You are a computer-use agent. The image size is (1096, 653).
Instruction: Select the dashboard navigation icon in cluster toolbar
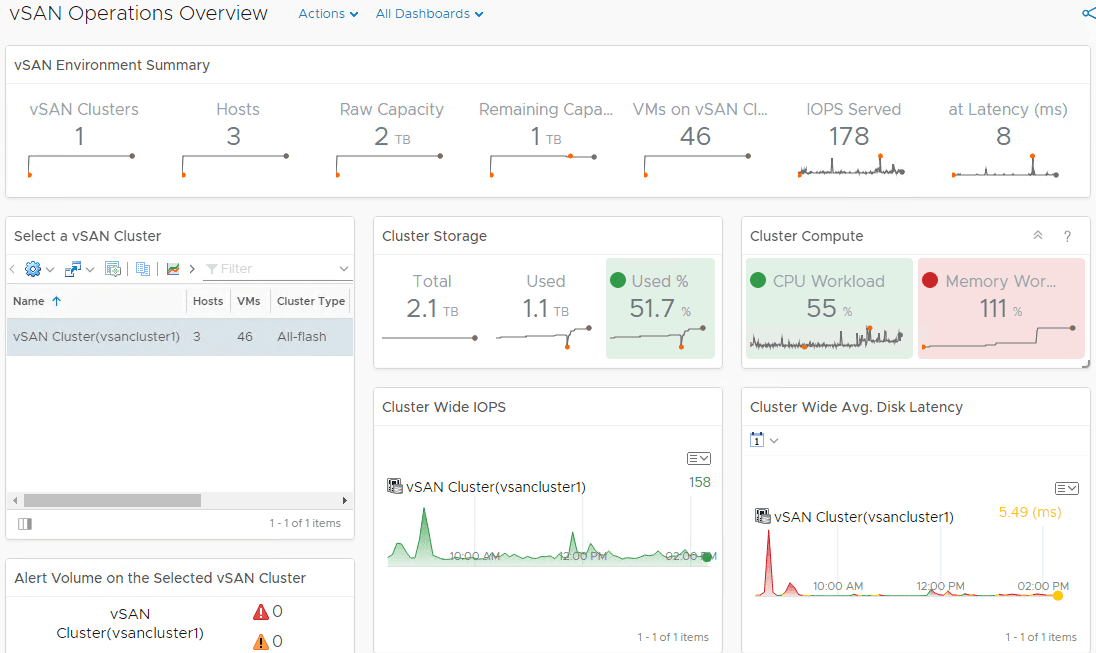[x=112, y=269]
